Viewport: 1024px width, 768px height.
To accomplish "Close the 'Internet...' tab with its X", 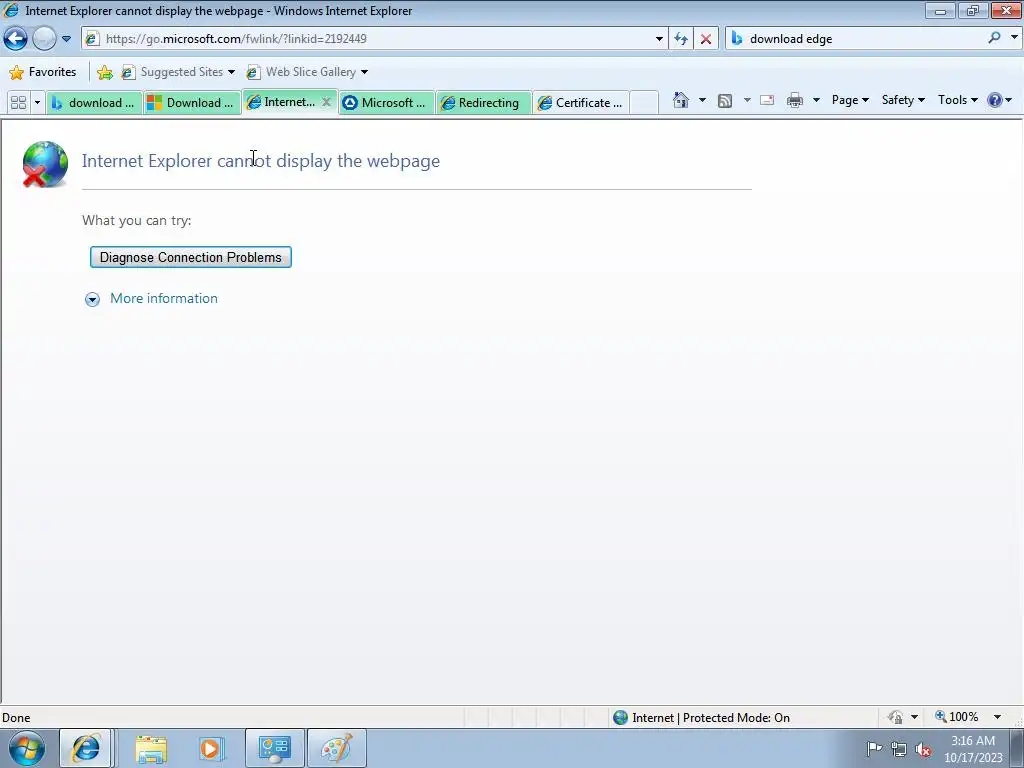I will tap(326, 102).
